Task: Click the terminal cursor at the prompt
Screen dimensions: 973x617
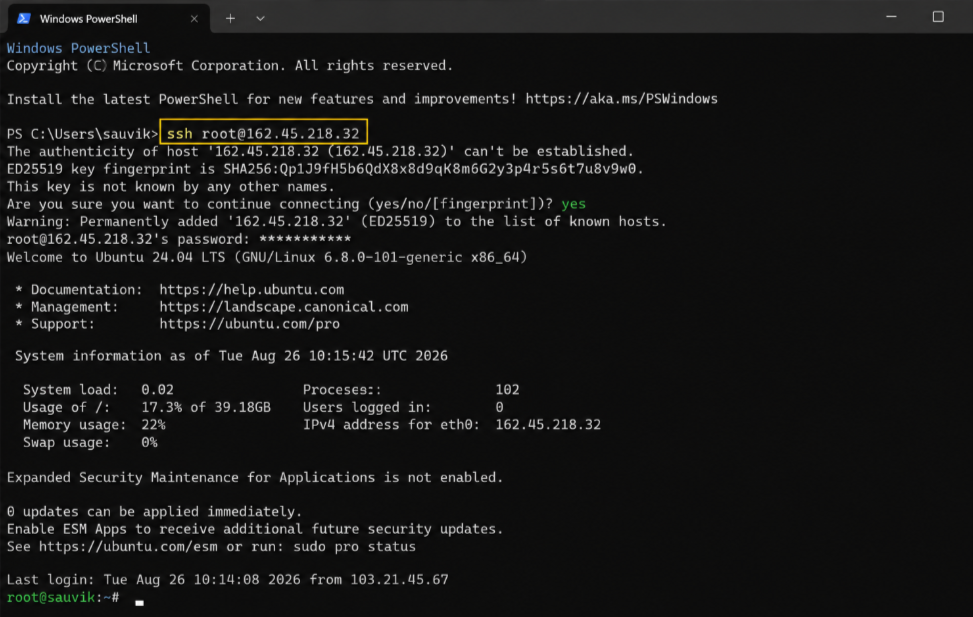Action: point(139,602)
